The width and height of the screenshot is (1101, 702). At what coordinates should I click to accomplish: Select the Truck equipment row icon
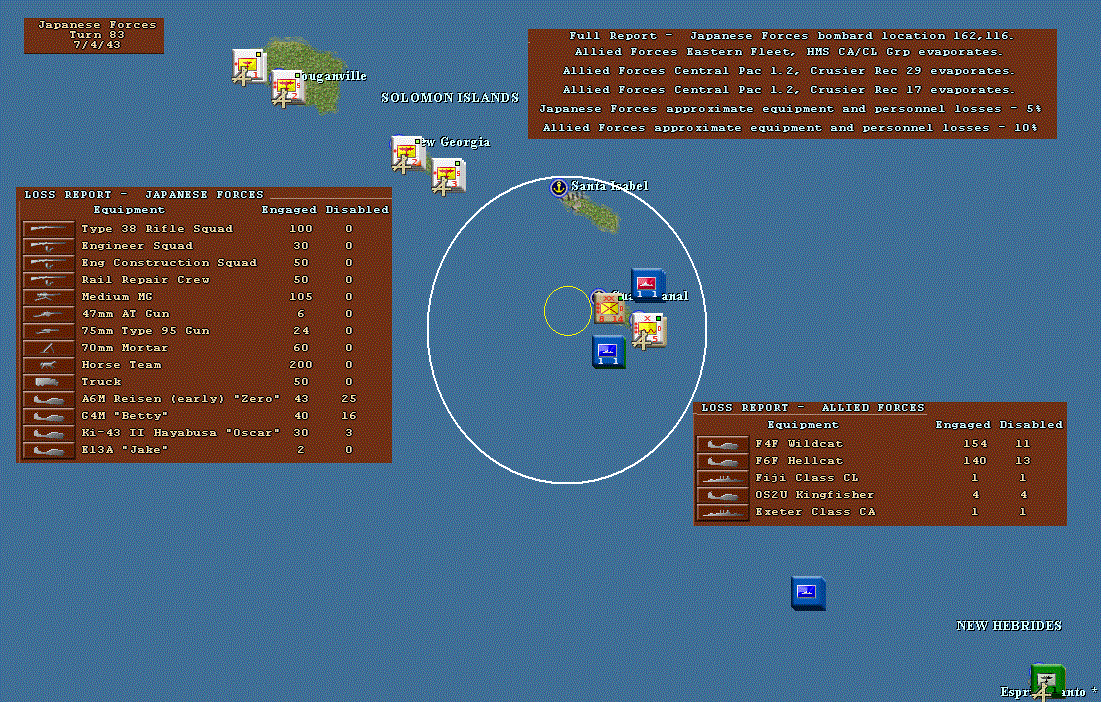pos(48,382)
